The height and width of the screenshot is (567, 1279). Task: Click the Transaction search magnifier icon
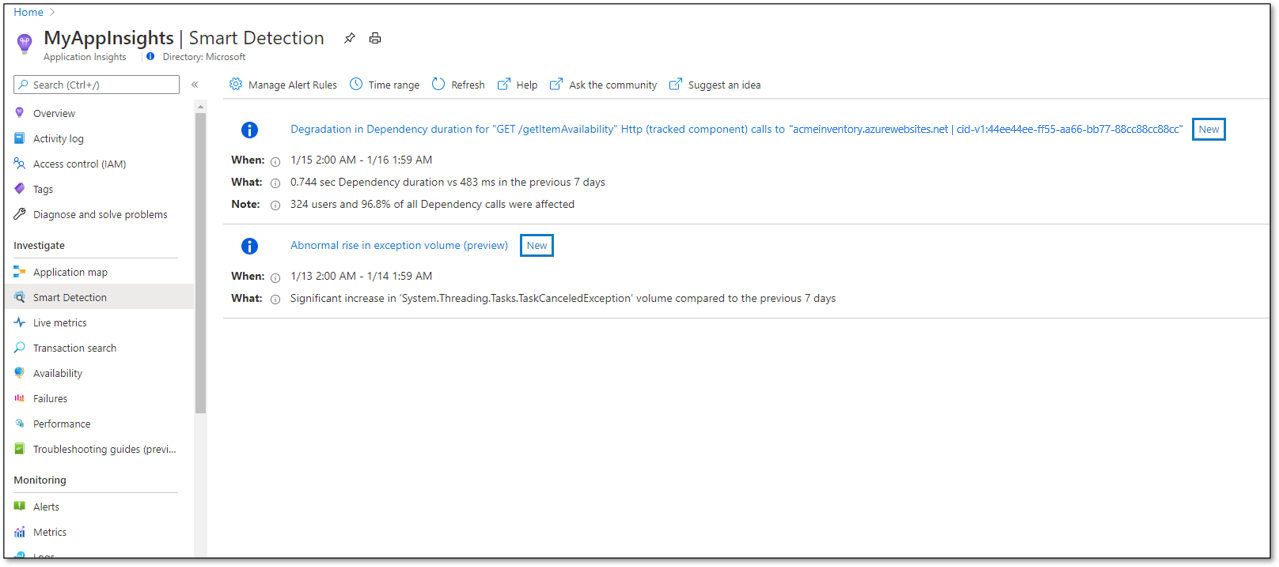coord(19,348)
